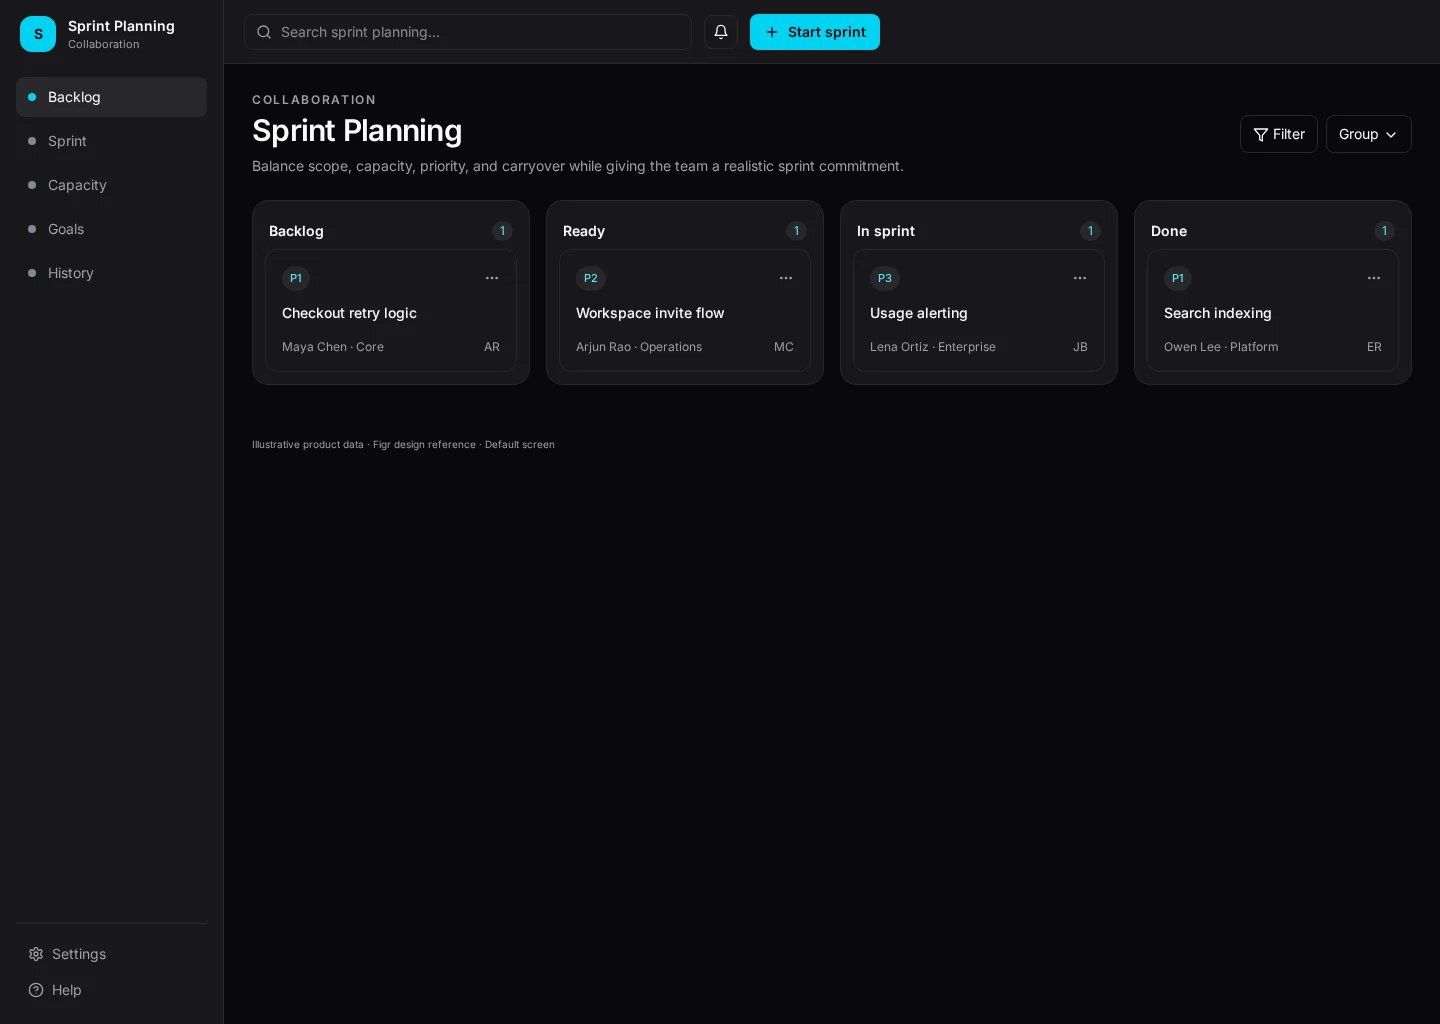Click the In sprint column count badge
The width and height of the screenshot is (1440, 1024).
(x=1090, y=231)
